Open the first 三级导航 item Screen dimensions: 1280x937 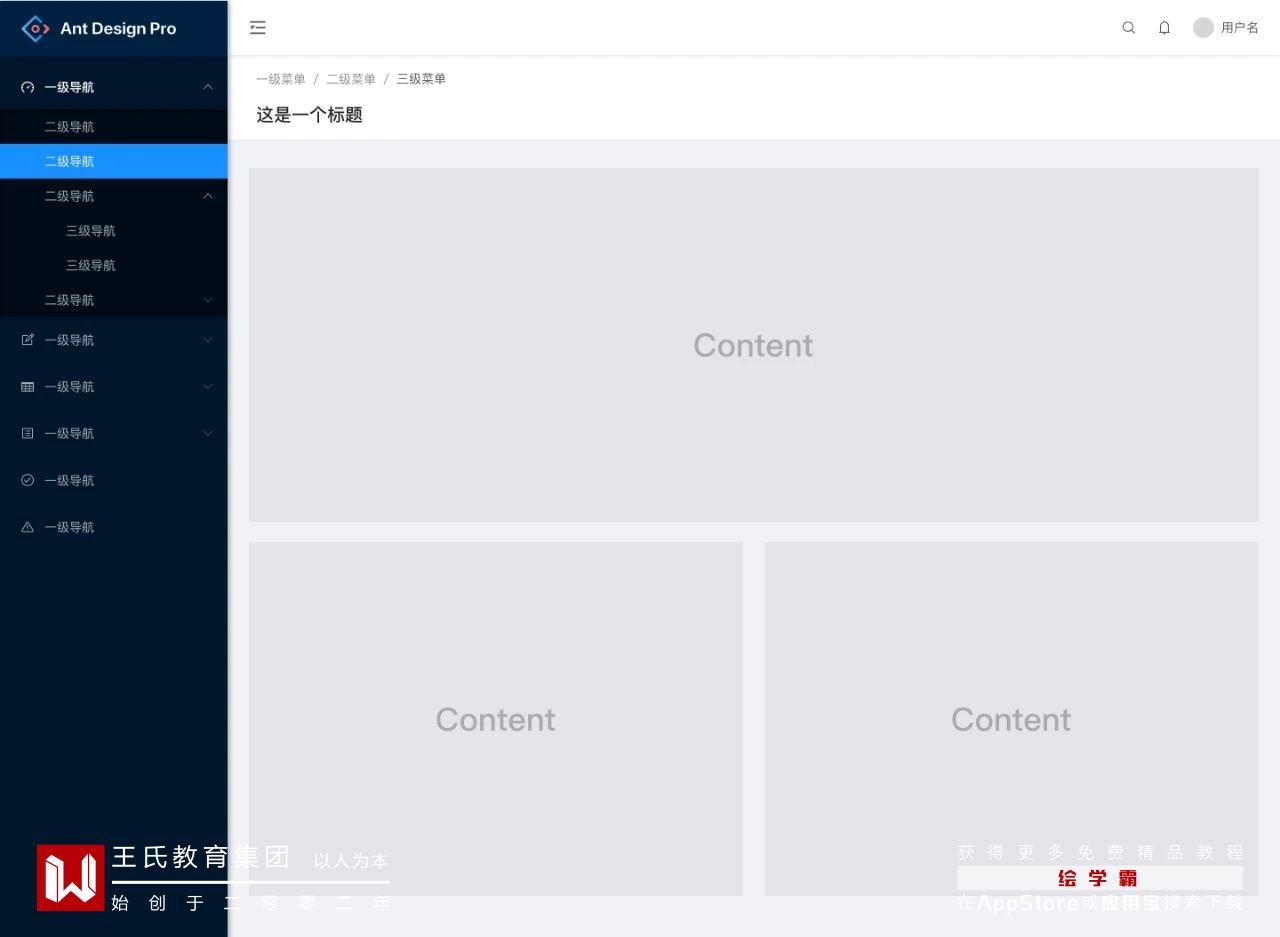(114, 231)
